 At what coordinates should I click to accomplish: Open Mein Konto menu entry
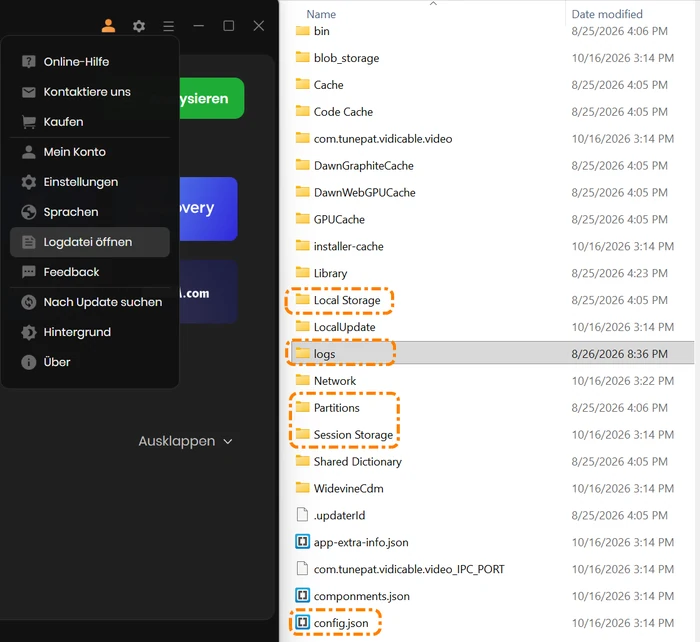tap(90, 152)
